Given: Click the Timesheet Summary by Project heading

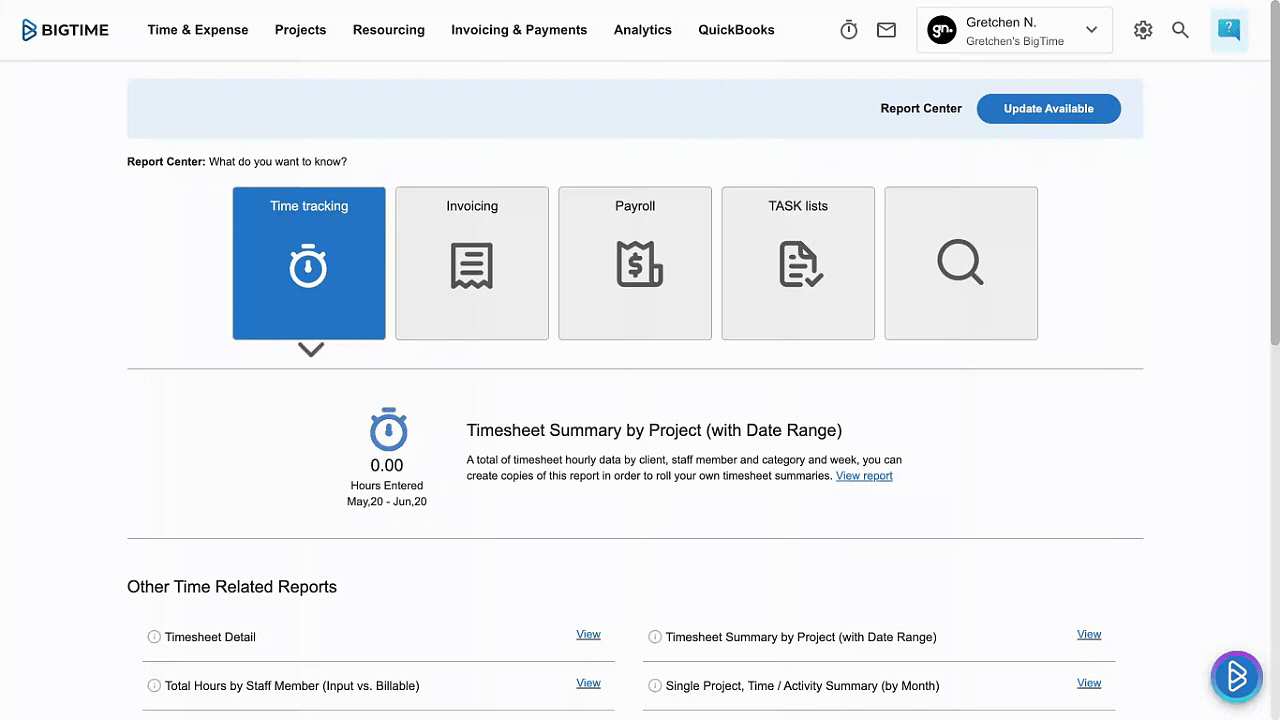Looking at the screenshot, I should coord(654,430).
